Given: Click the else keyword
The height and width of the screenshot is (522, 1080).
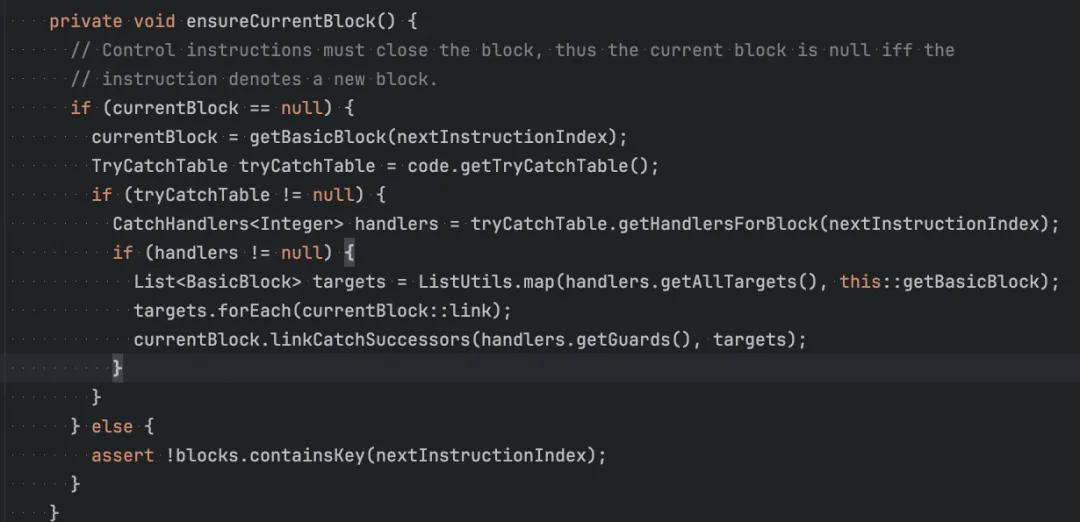Looking at the screenshot, I should (x=111, y=427).
